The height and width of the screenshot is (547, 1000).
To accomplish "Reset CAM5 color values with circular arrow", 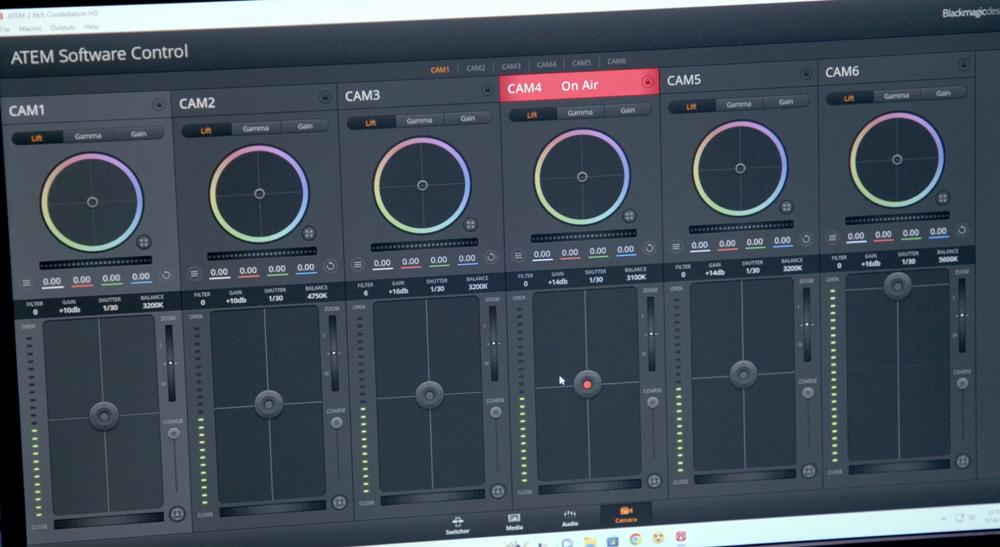I will [806, 239].
